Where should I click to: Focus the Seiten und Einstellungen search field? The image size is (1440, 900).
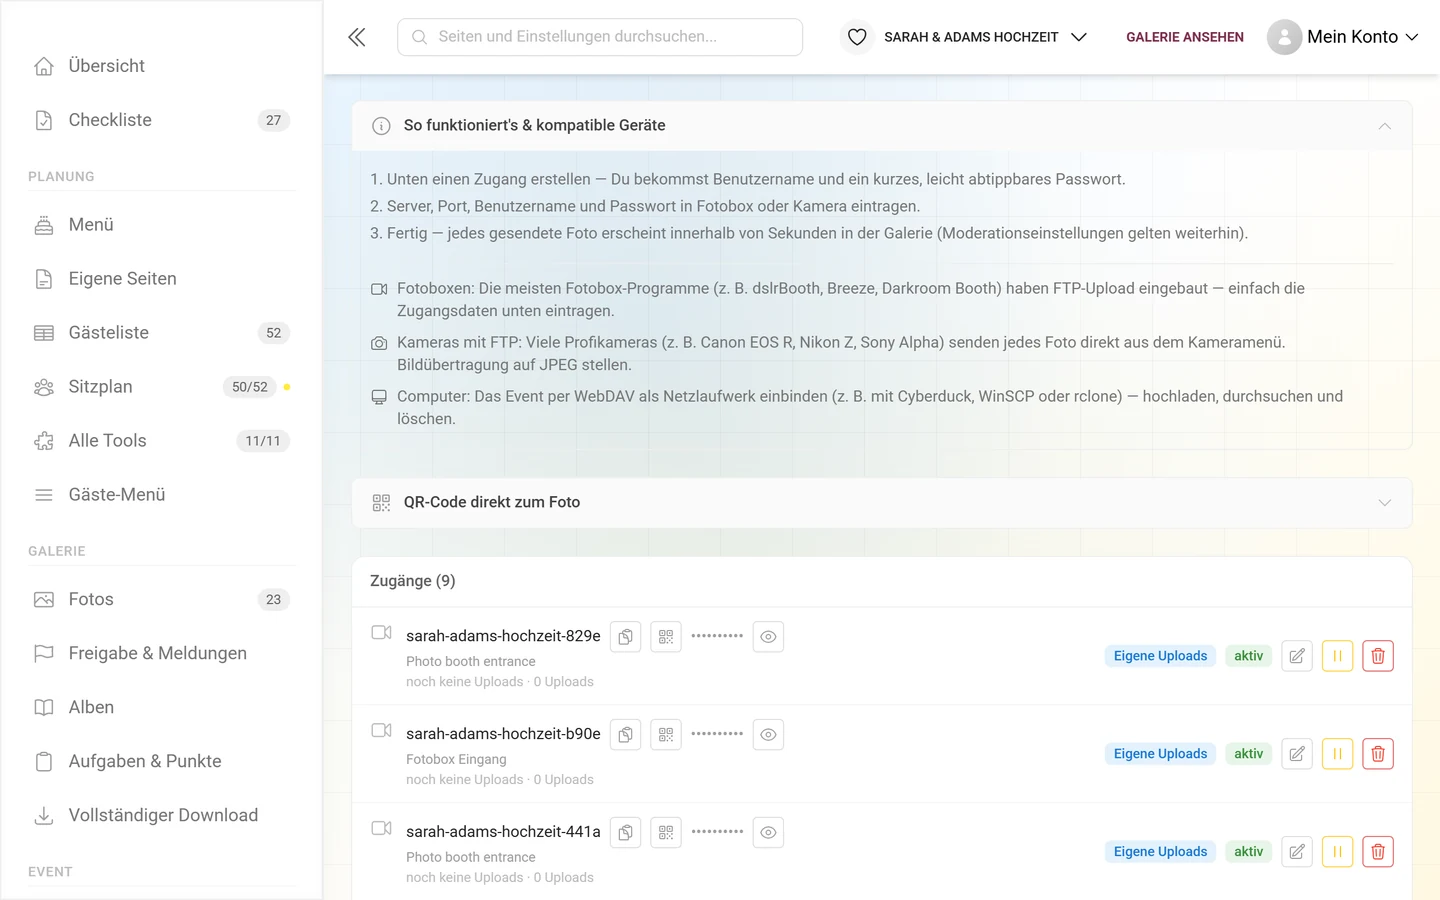[x=600, y=37]
